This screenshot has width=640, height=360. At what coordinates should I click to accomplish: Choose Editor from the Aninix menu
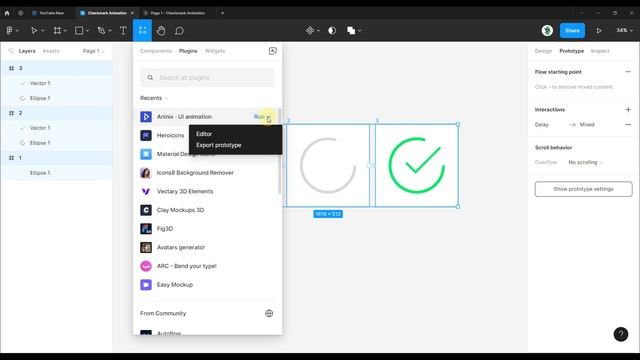coord(204,134)
